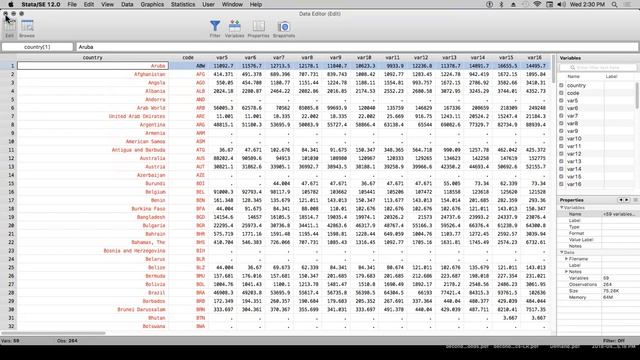640x360 pixels.
Task: Toggle checkbox for variable var15
Action: click(561, 177)
